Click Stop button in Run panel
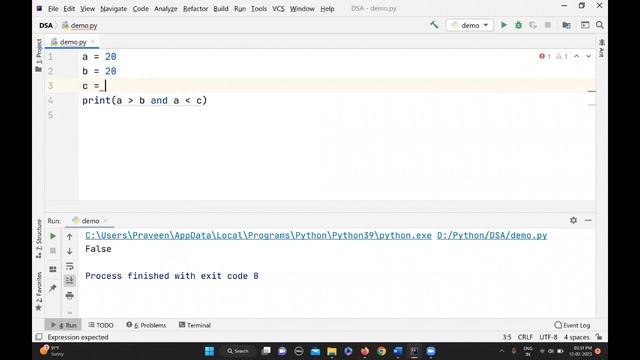The height and width of the screenshot is (360, 640). pyautogui.click(x=53, y=251)
